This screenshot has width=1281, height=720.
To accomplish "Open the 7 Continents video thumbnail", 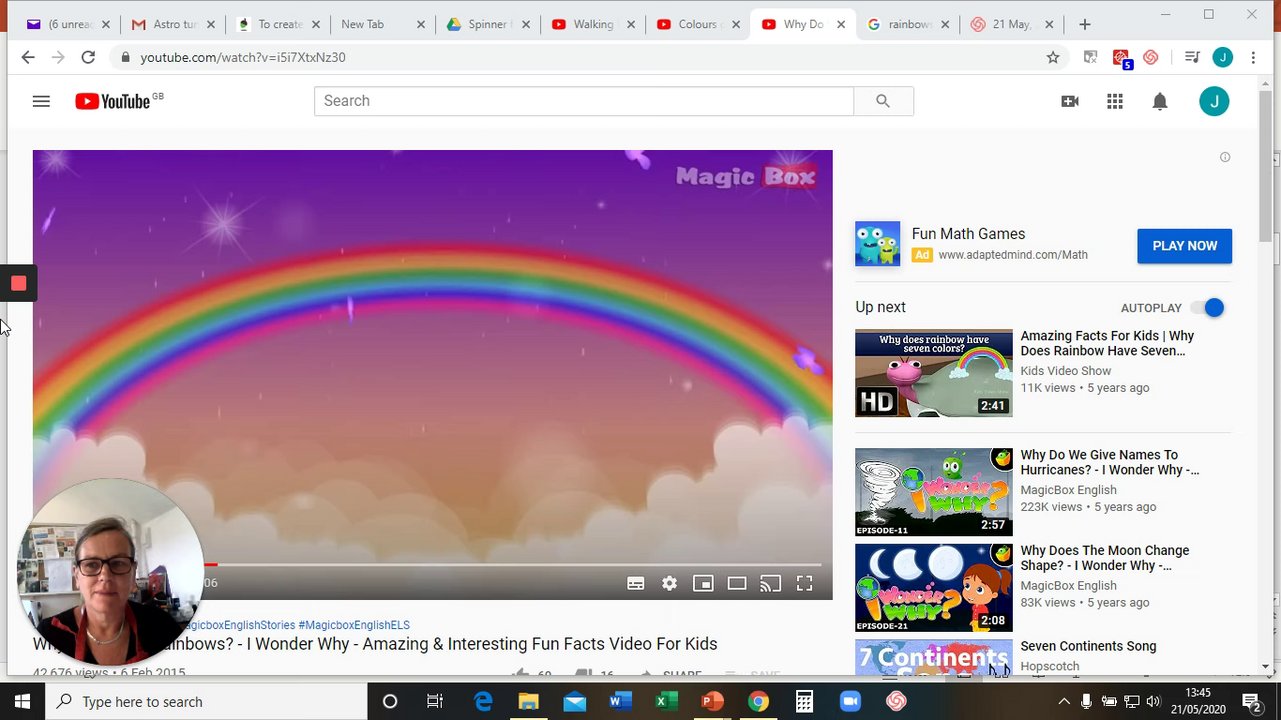I will coord(933,657).
